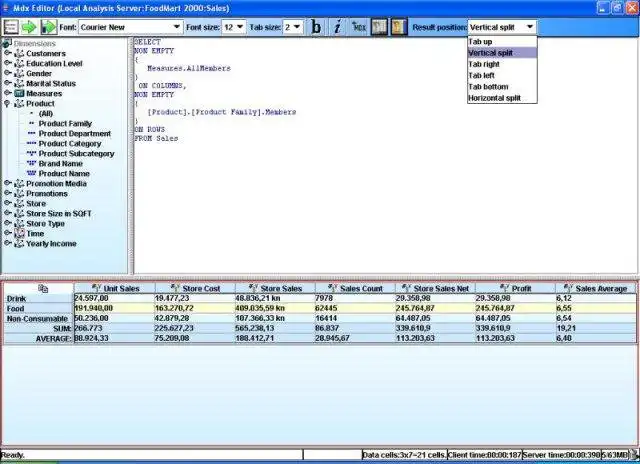Click the Mdx Editor title bar icon
Viewport: 640px width, 464px height.
(6, 8)
